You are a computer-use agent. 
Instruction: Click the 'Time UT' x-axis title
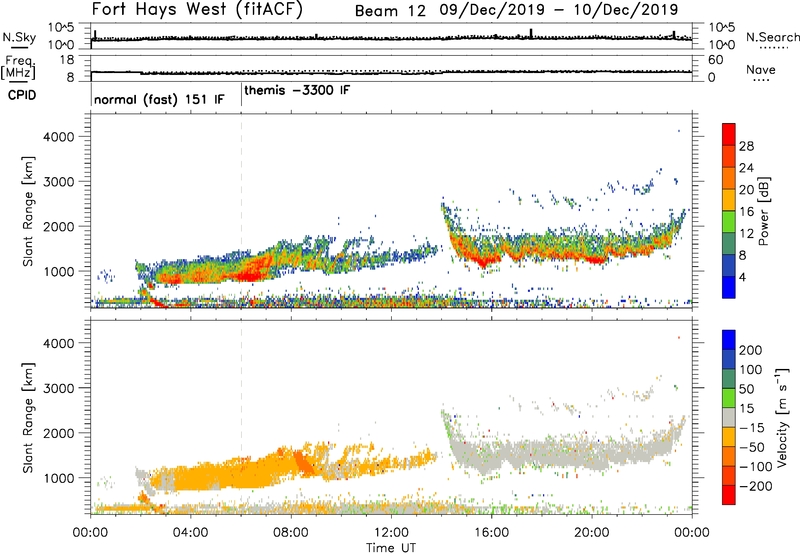[x=391, y=548]
